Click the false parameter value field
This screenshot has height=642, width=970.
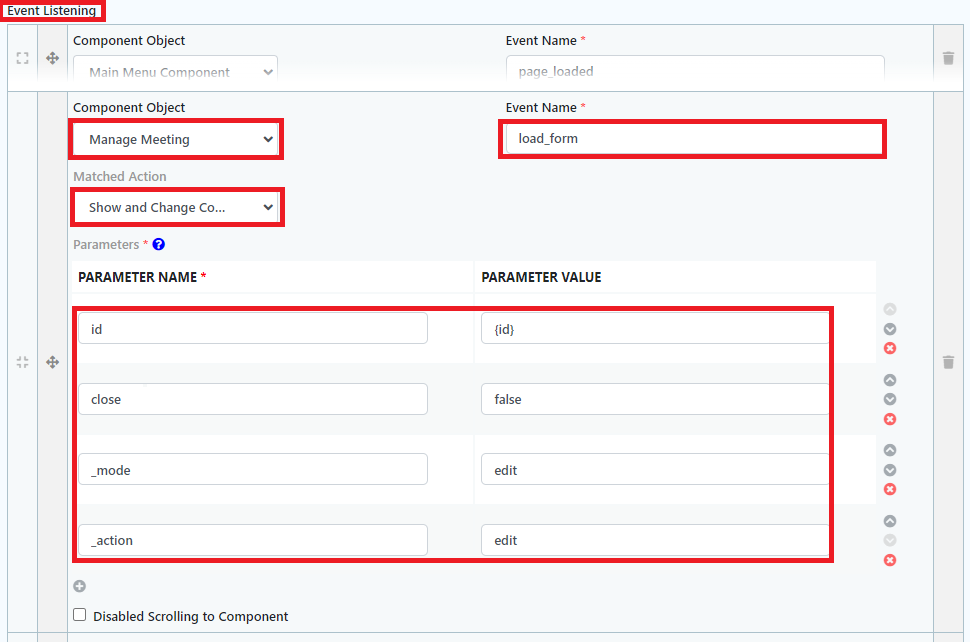(654, 399)
